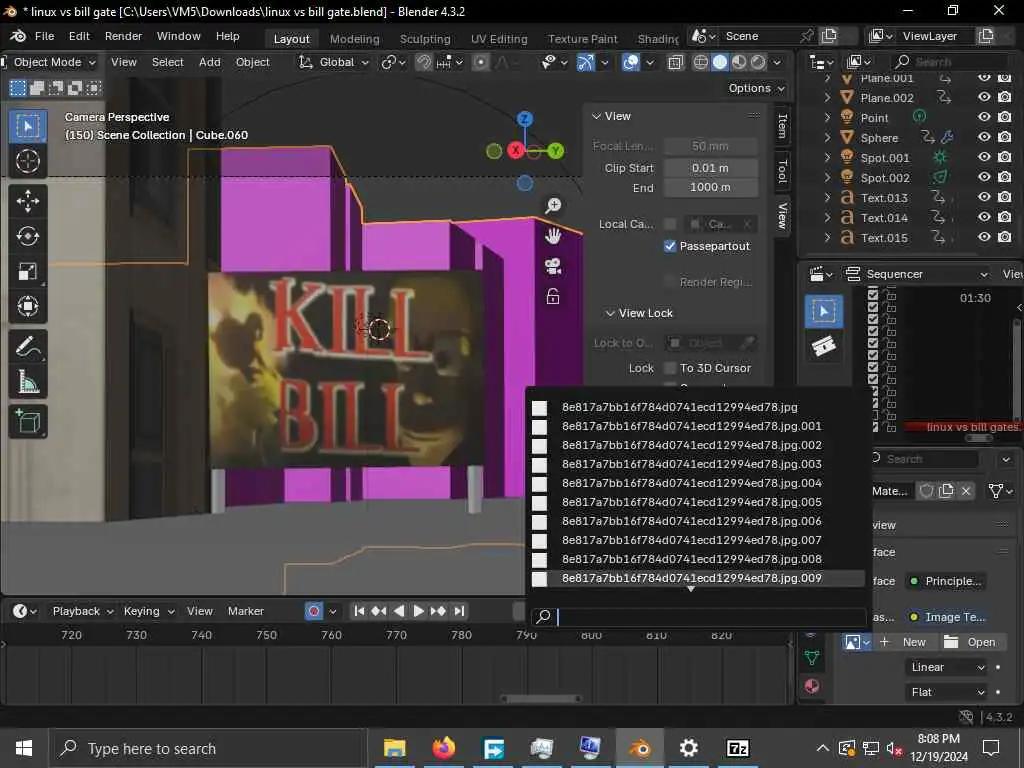Viewport: 1024px width, 768px height.
Task: Pick the Rotate tool
Action: coord(27,236)
